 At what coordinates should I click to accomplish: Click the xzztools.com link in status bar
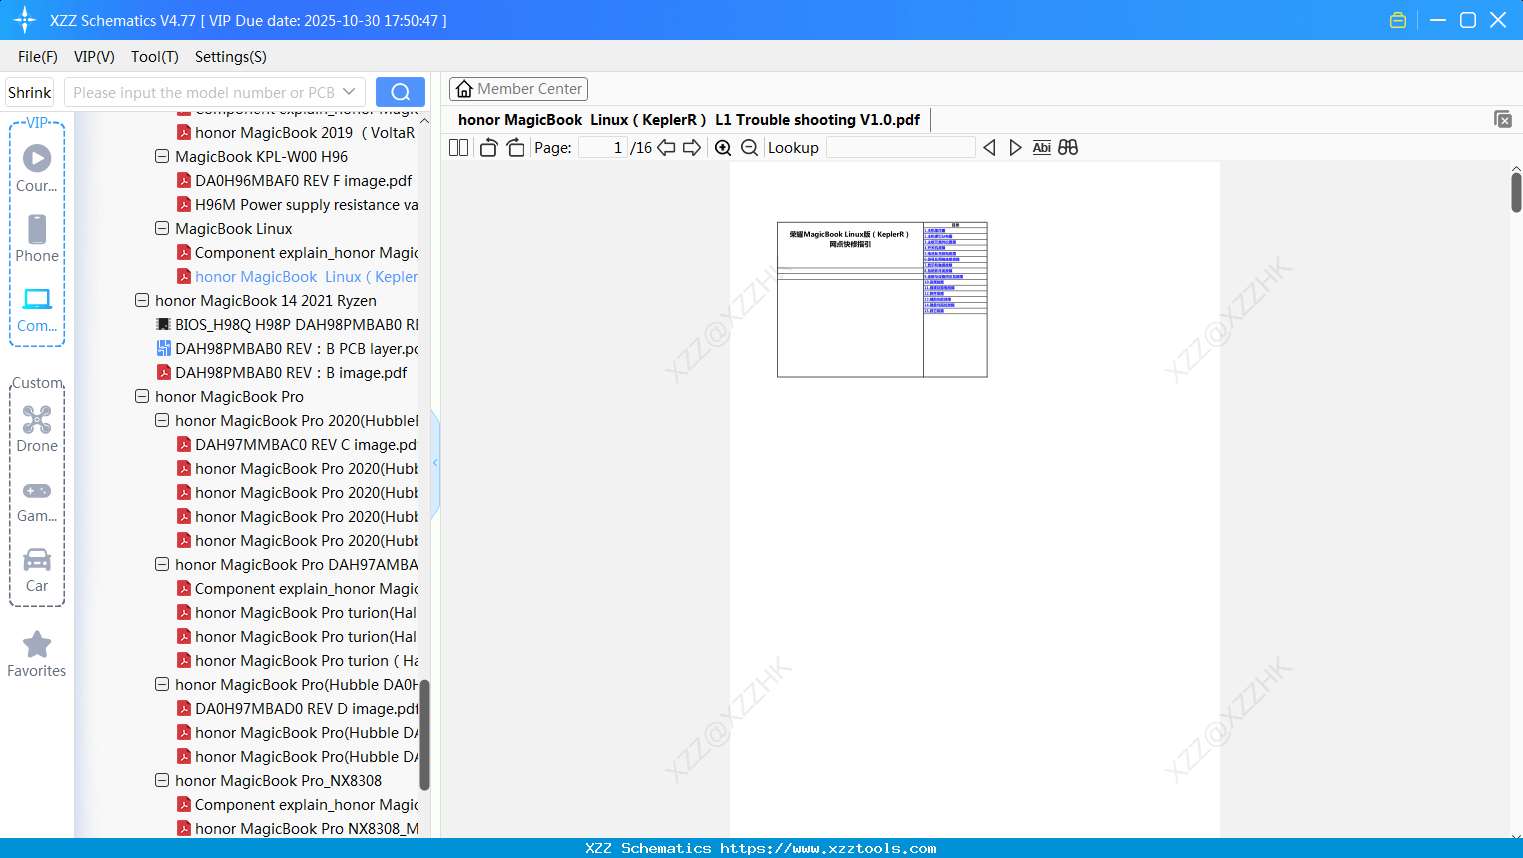828,848
